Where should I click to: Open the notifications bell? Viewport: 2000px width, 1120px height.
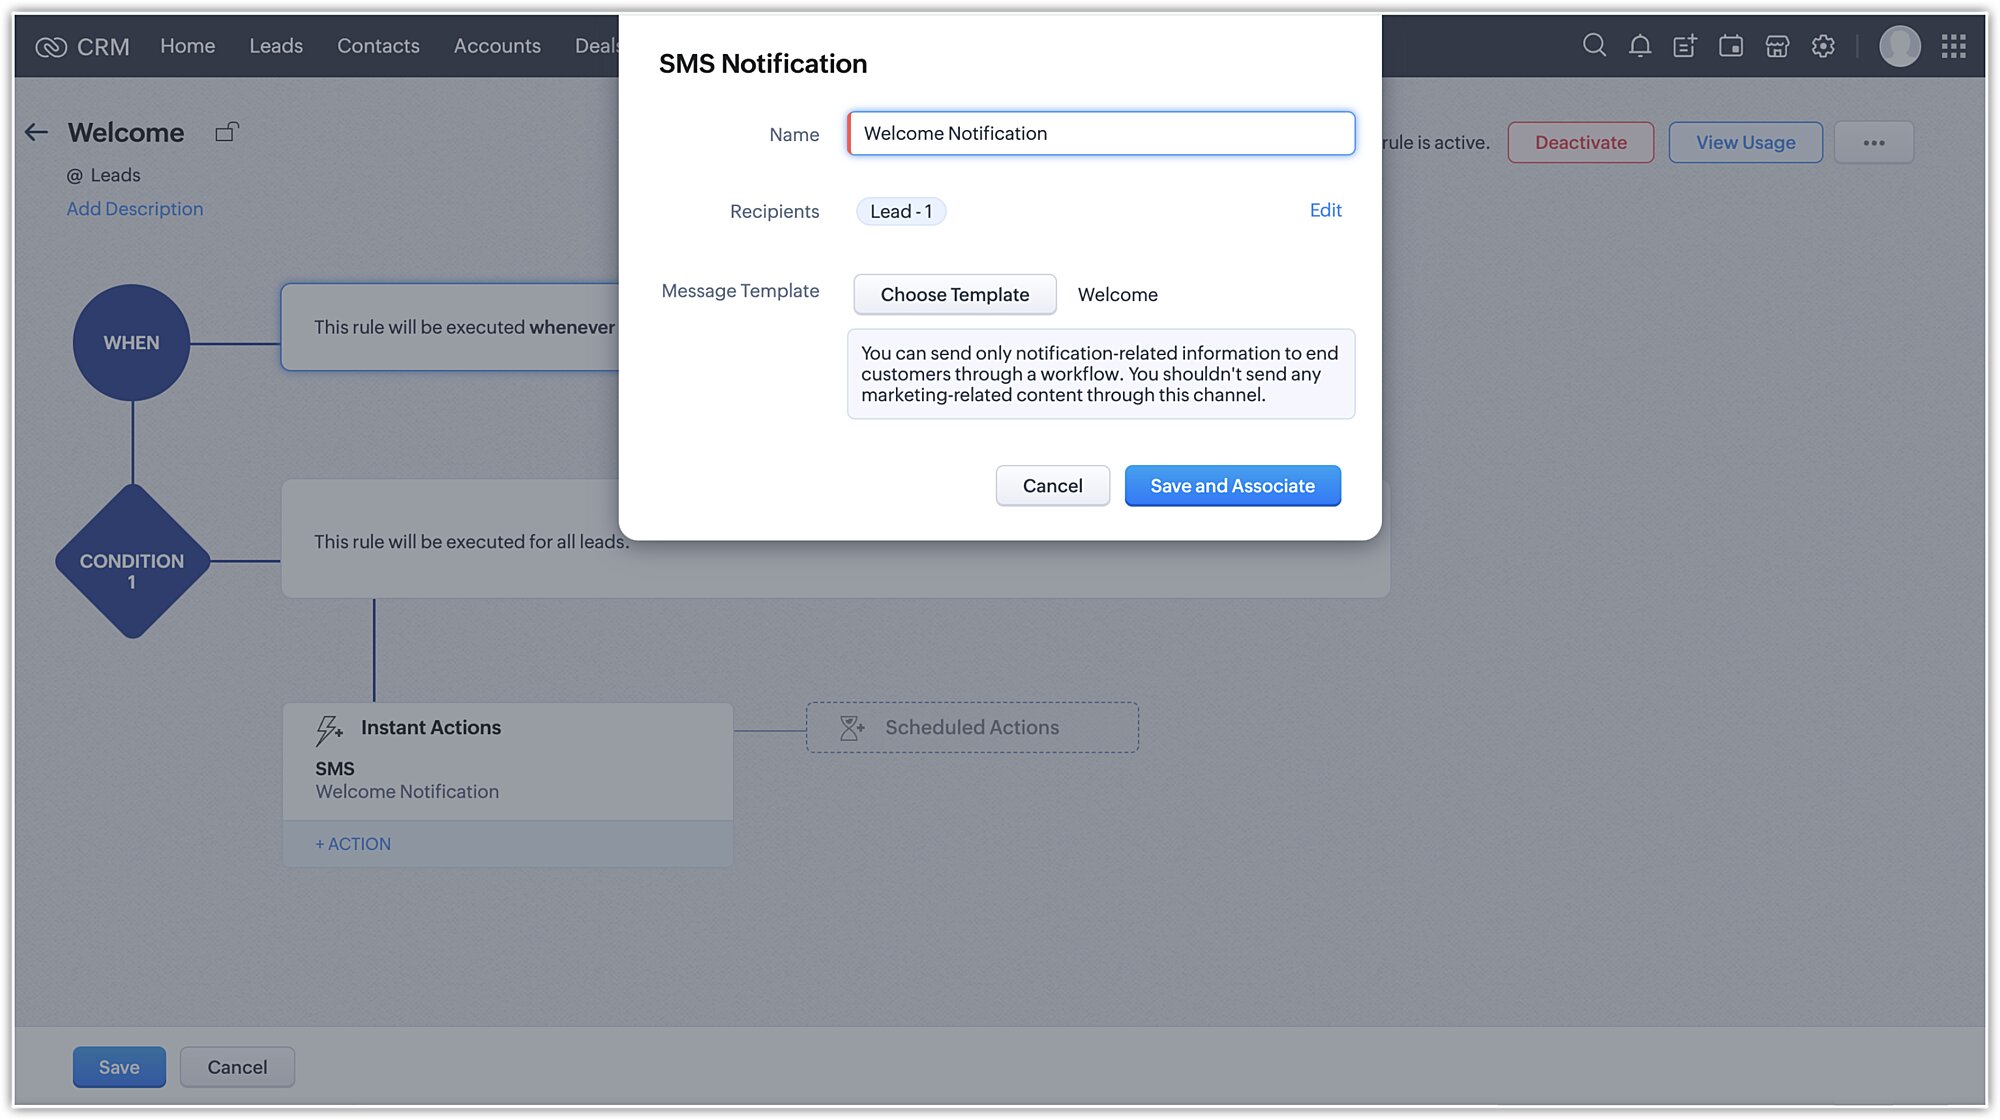click(x=1639, y=46)
